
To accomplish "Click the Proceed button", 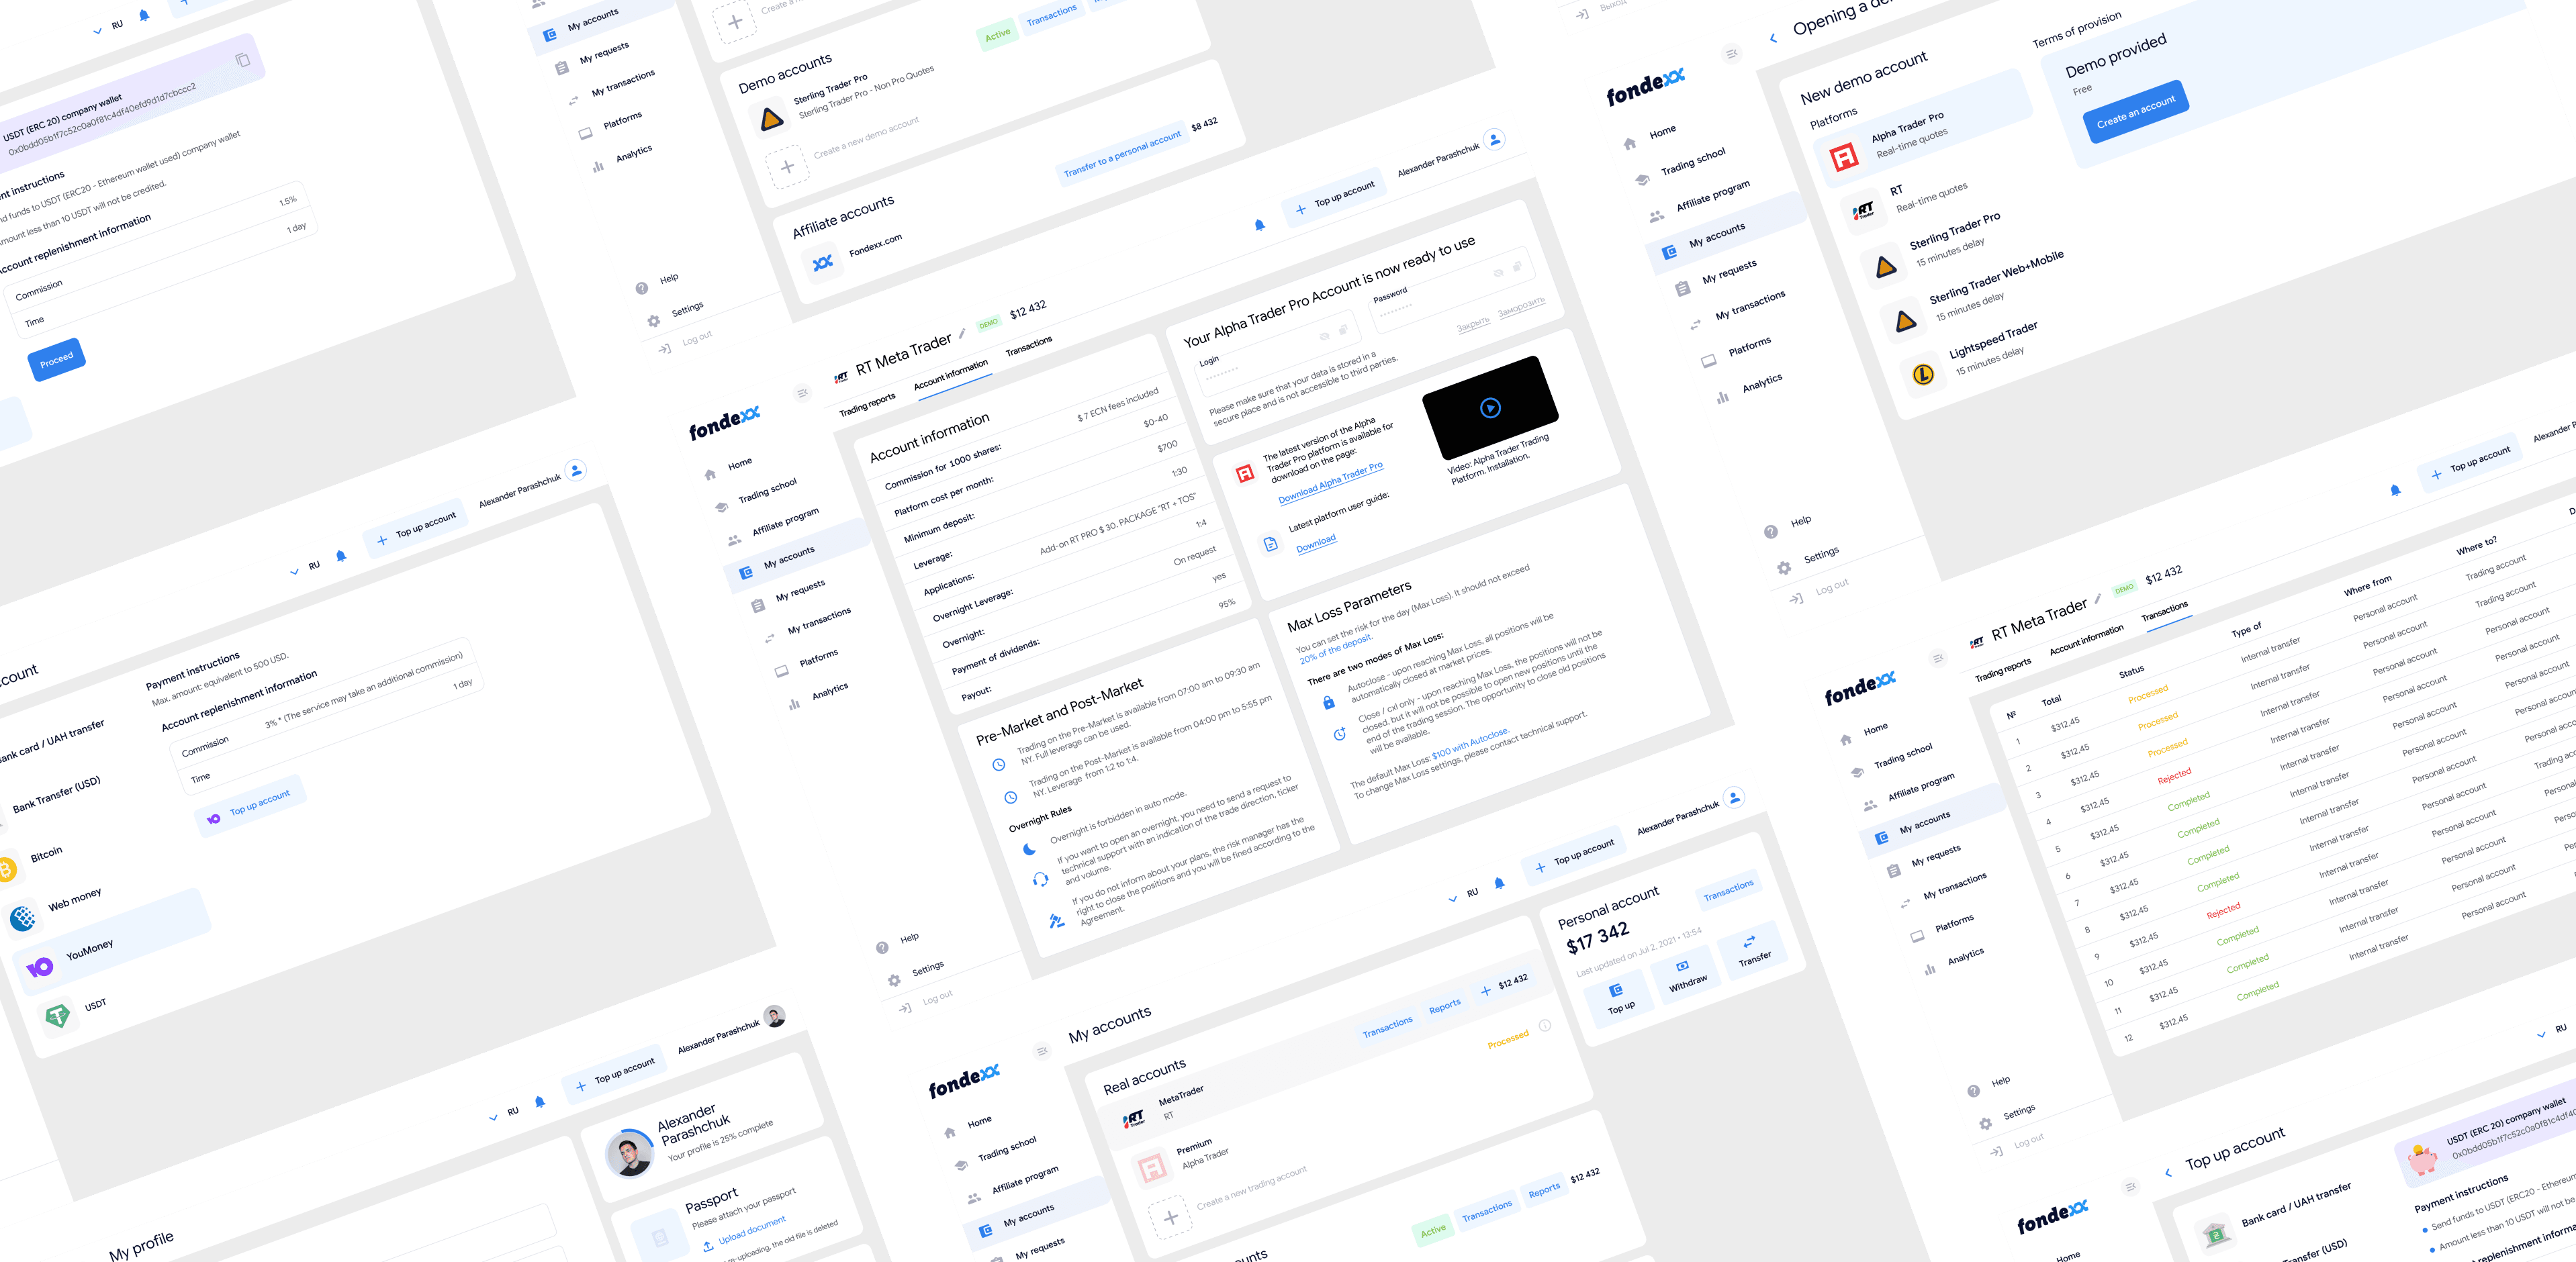I will coord(56,360).
